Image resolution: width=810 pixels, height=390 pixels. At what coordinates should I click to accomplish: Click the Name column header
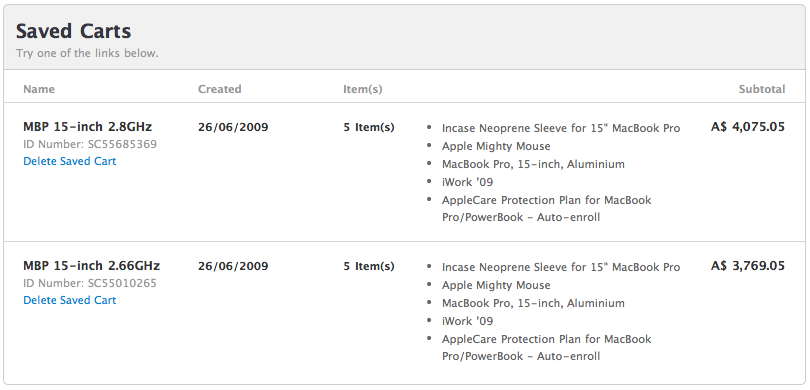click(x=39, y=89)
